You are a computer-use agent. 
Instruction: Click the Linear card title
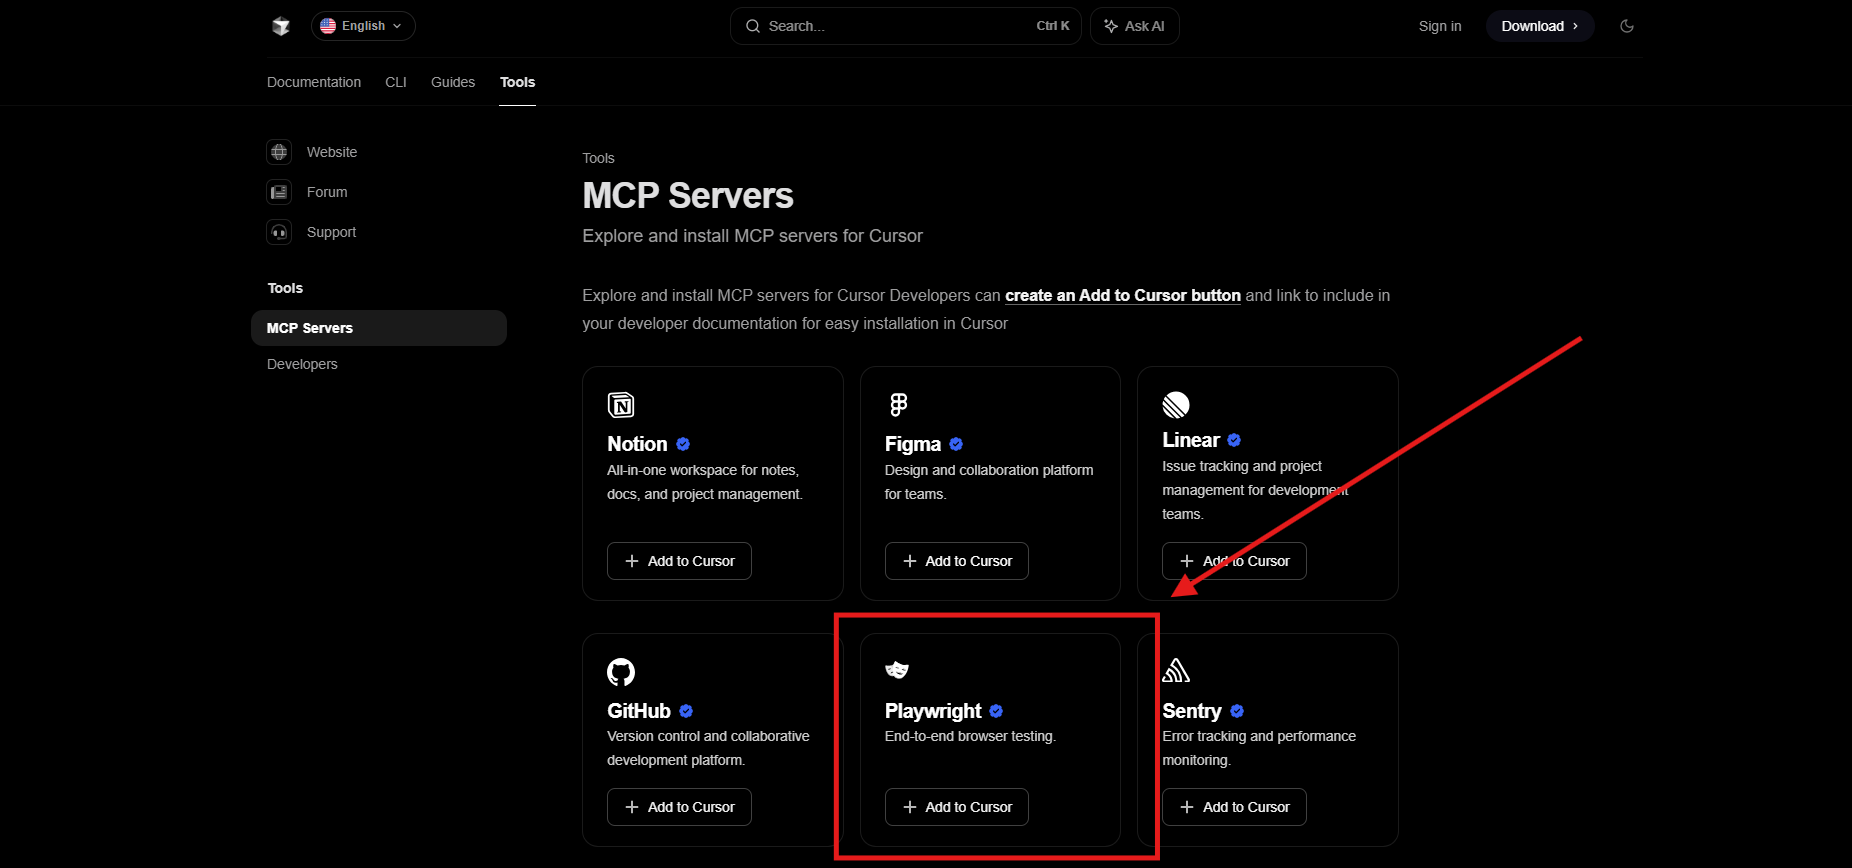[1191, 440]
